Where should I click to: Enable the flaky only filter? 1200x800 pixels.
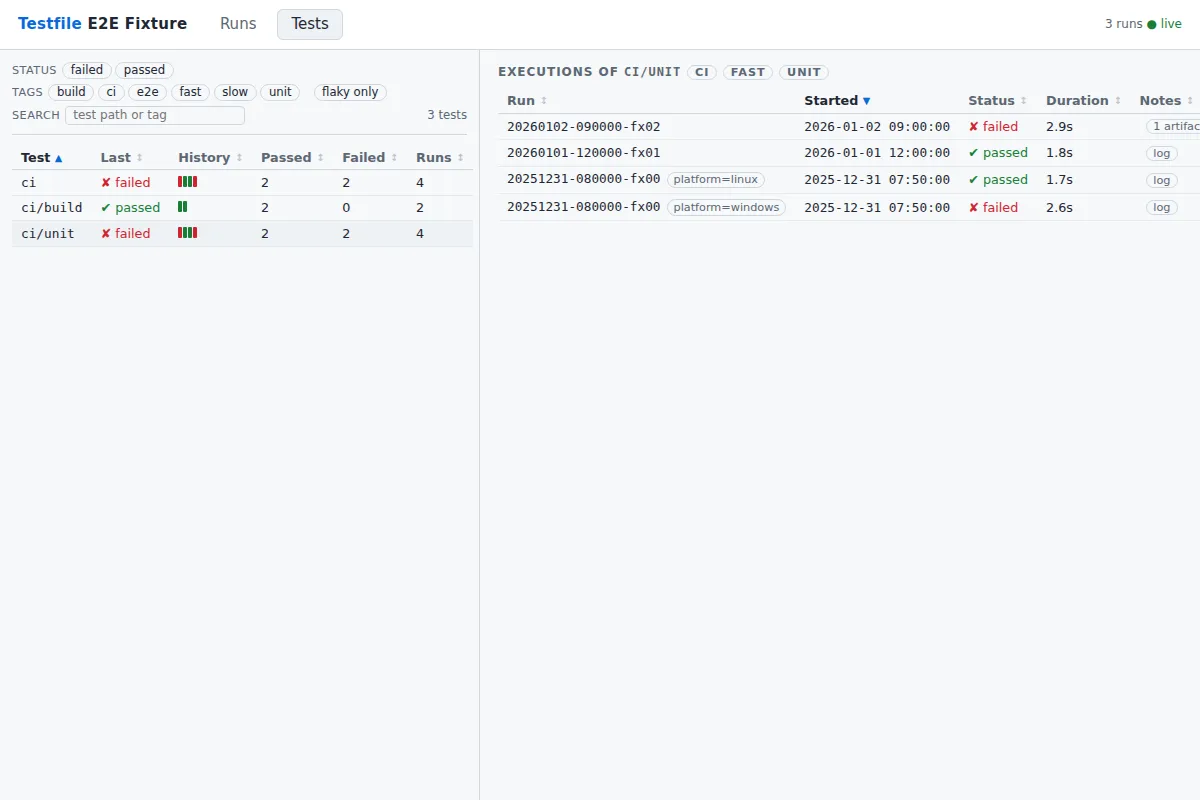coord(350,92)
